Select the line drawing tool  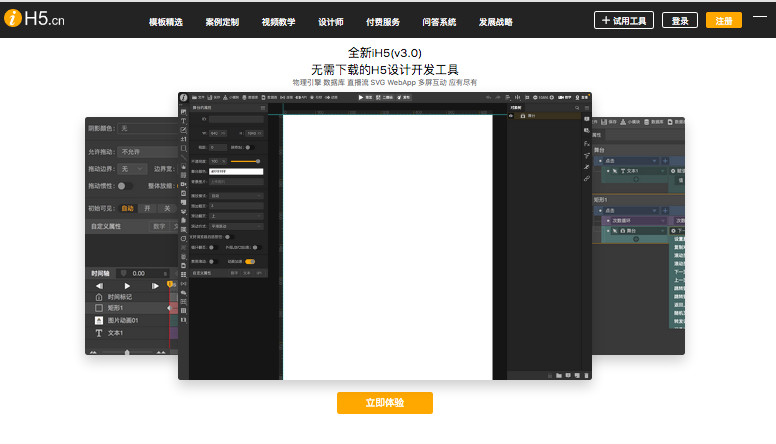pos(184,157)
